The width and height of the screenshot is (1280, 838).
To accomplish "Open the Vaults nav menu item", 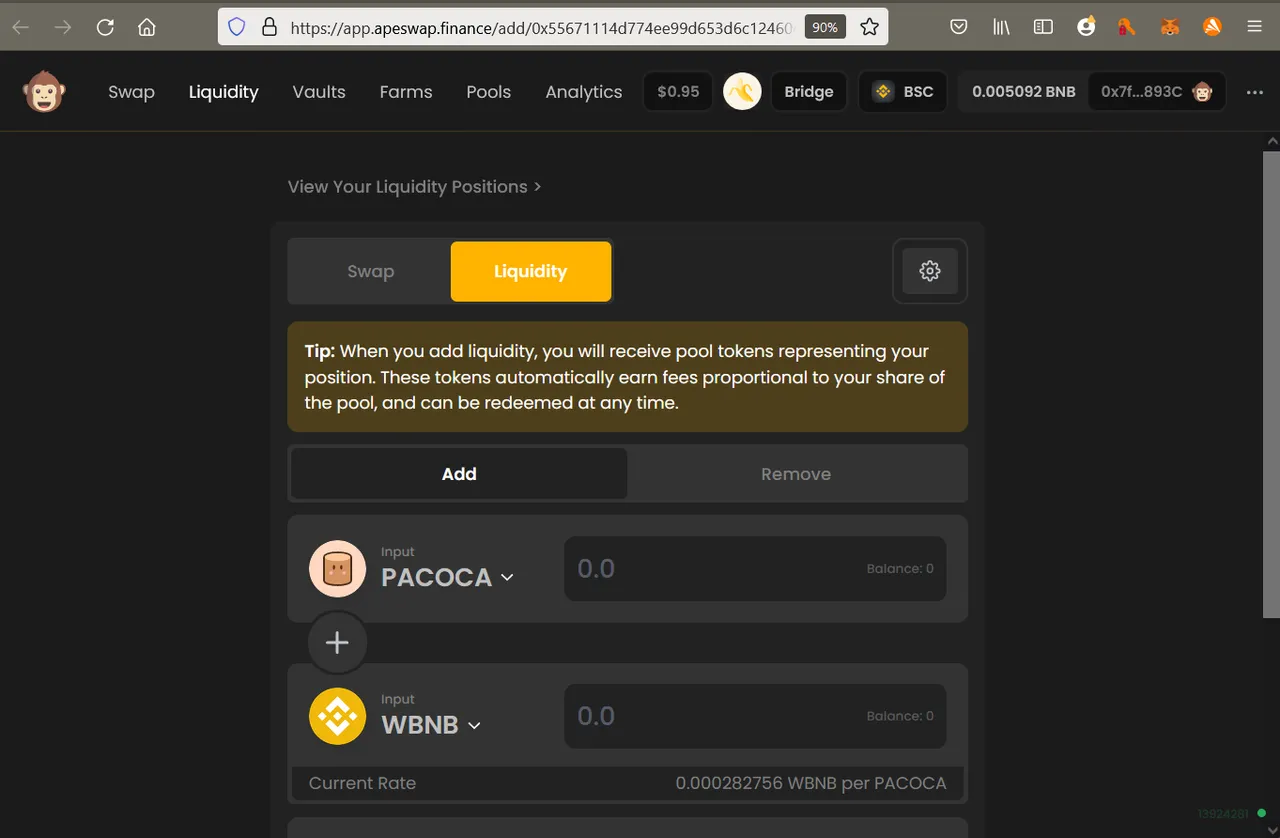I will 319,92.
